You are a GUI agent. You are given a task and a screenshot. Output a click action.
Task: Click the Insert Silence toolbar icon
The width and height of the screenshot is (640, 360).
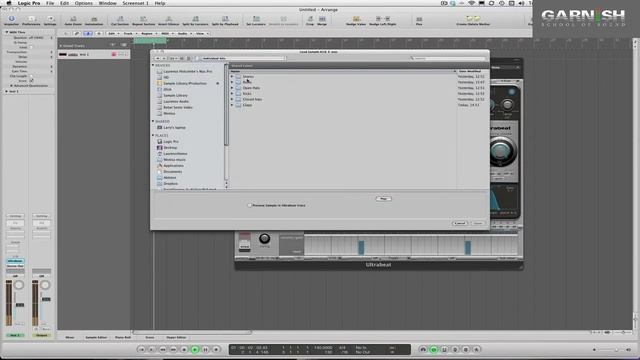point(169,19)
